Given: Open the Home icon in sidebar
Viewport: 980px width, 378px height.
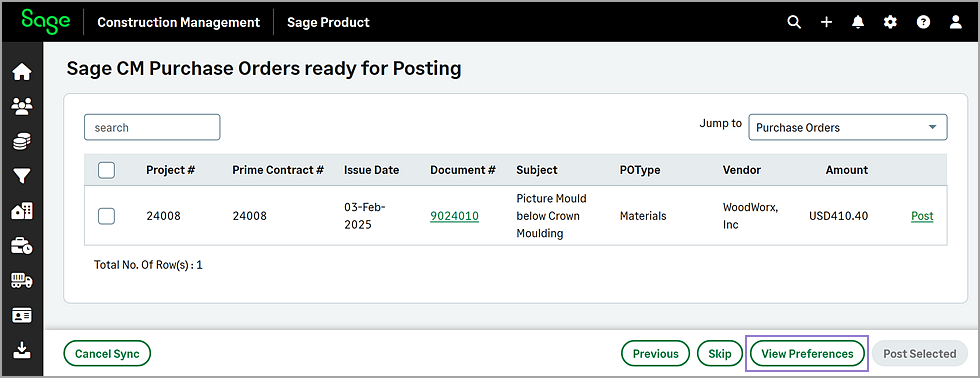Looking at the screenshot, I should (22, 72).
